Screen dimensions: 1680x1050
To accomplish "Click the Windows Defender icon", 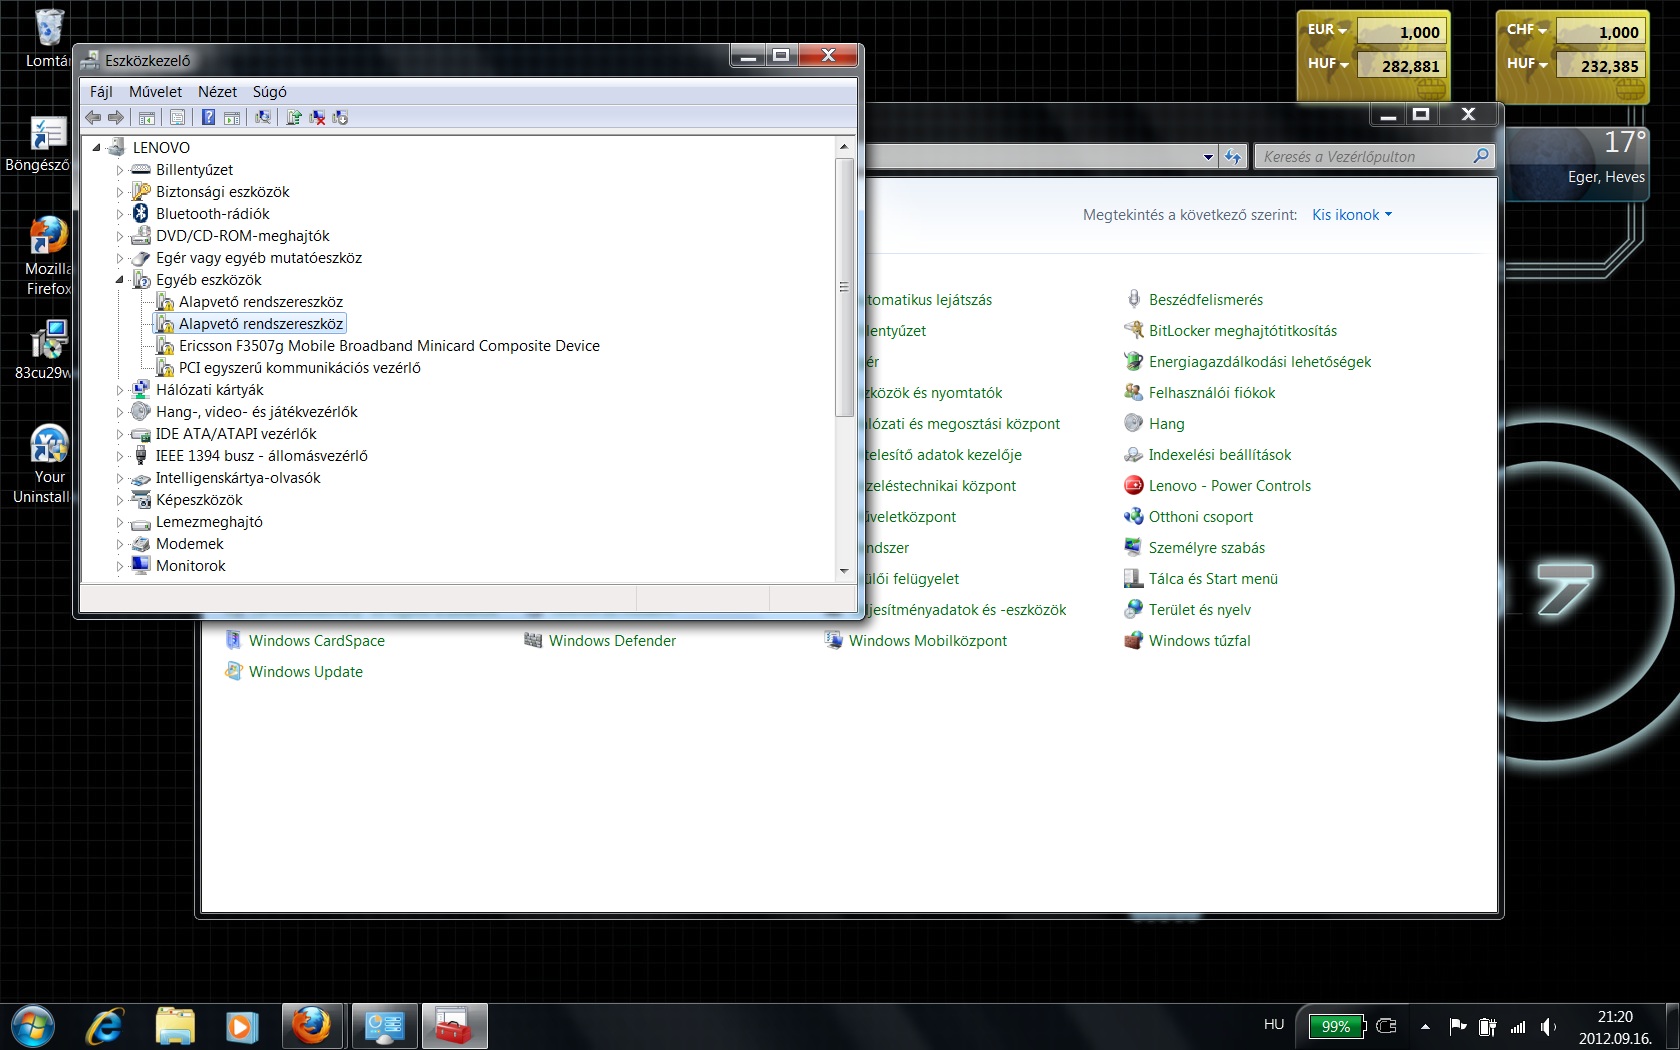I will tap(533, 641).
